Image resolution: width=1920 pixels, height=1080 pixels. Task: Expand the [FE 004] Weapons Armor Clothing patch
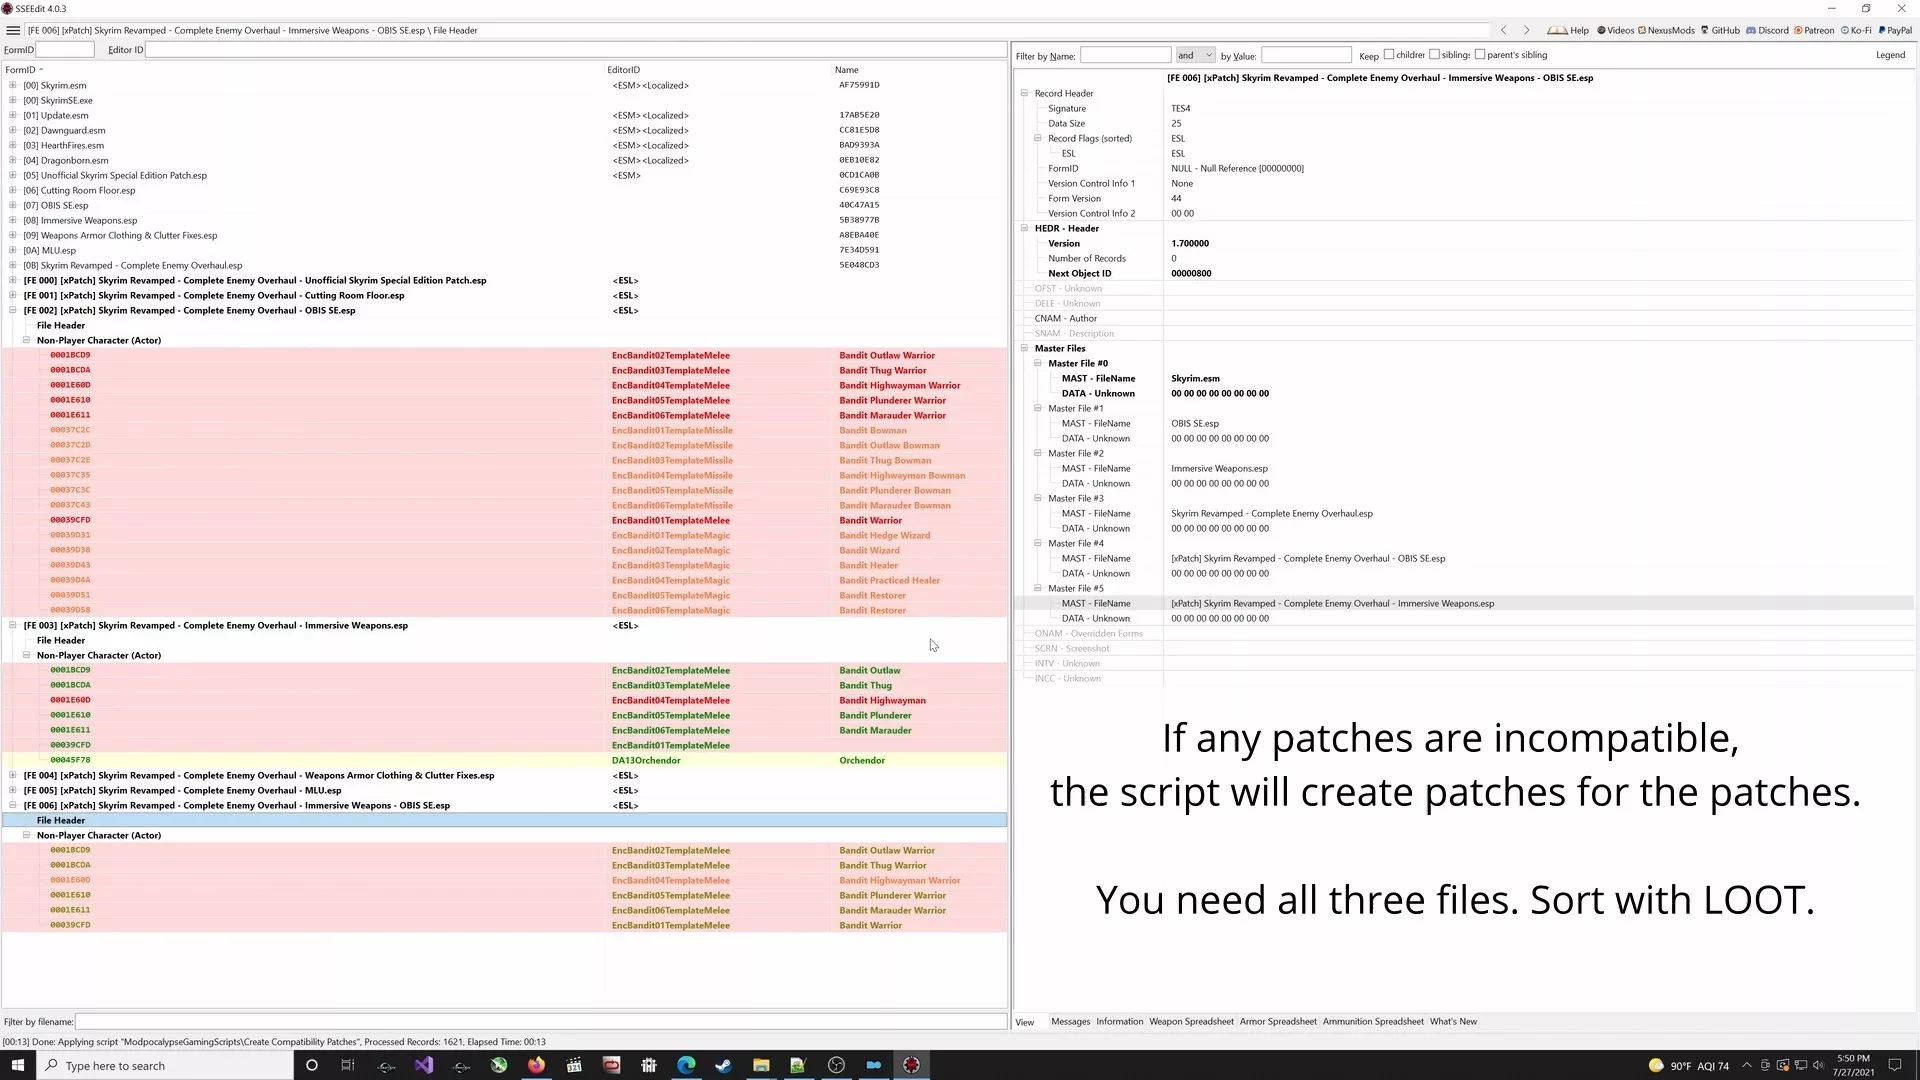click(x=13, y=775)
